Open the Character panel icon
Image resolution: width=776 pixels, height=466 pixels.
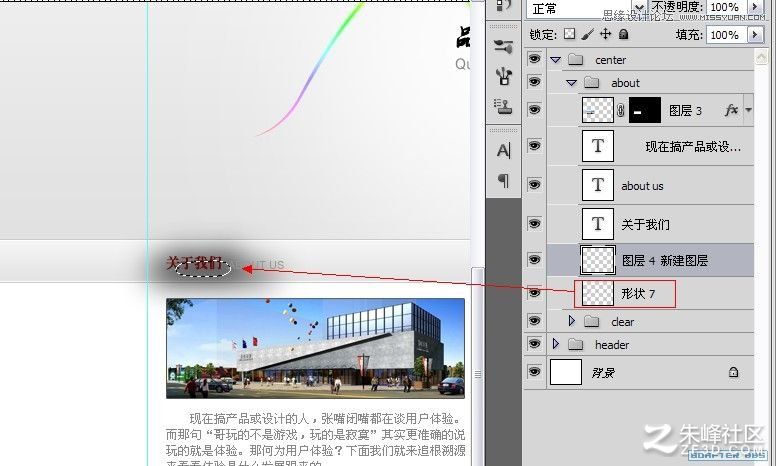click(503, 150)
